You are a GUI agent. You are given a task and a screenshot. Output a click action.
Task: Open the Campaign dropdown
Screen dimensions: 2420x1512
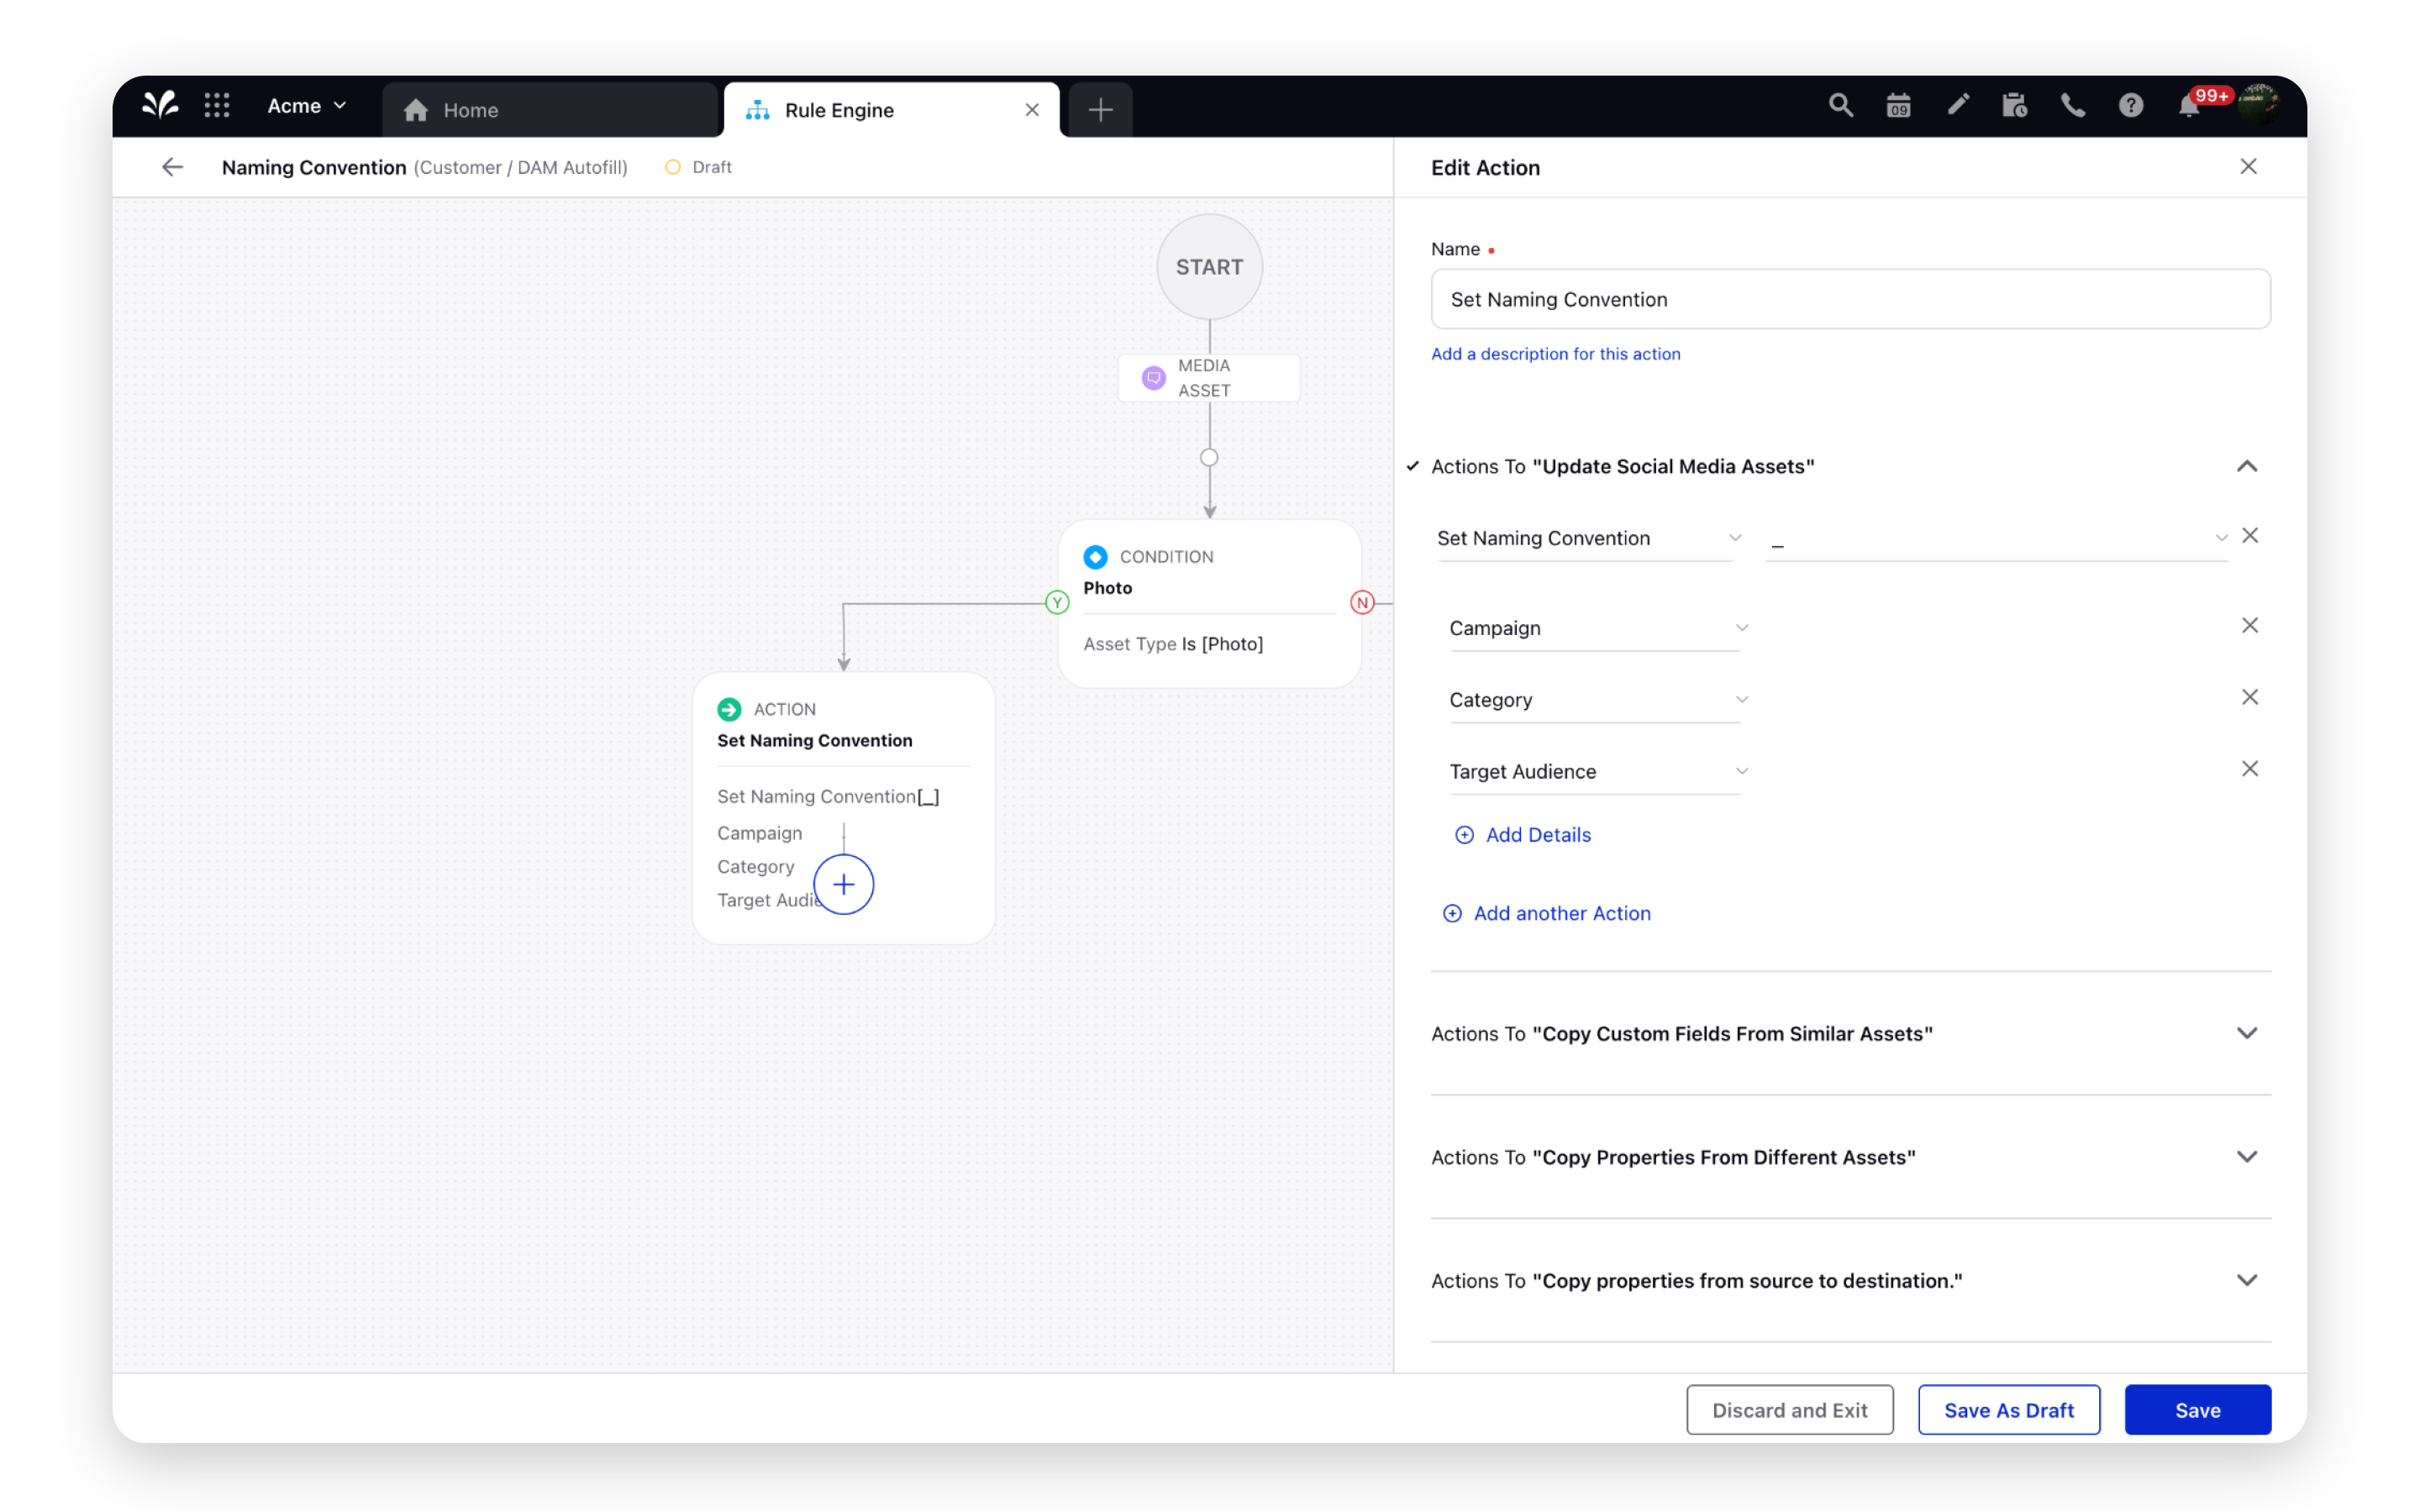tap(1596, 628)
